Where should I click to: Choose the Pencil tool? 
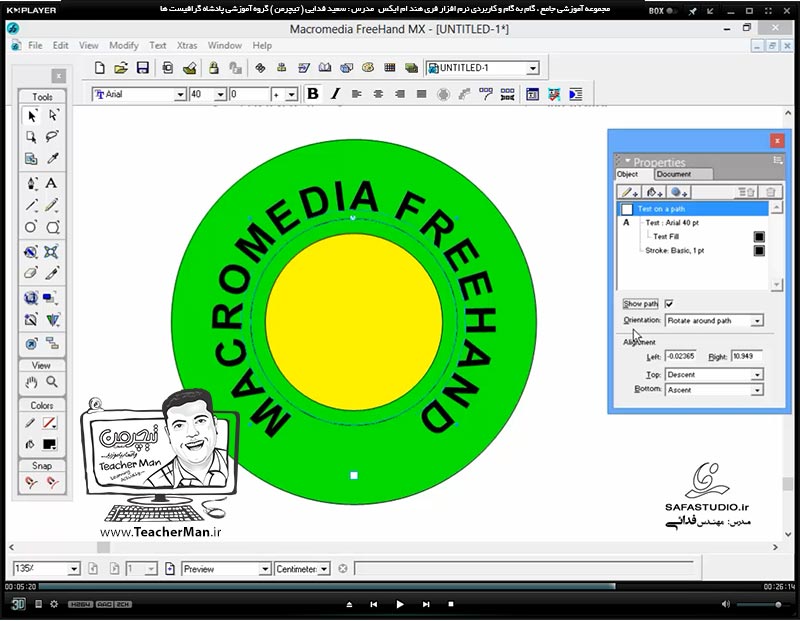coord(52,205)
